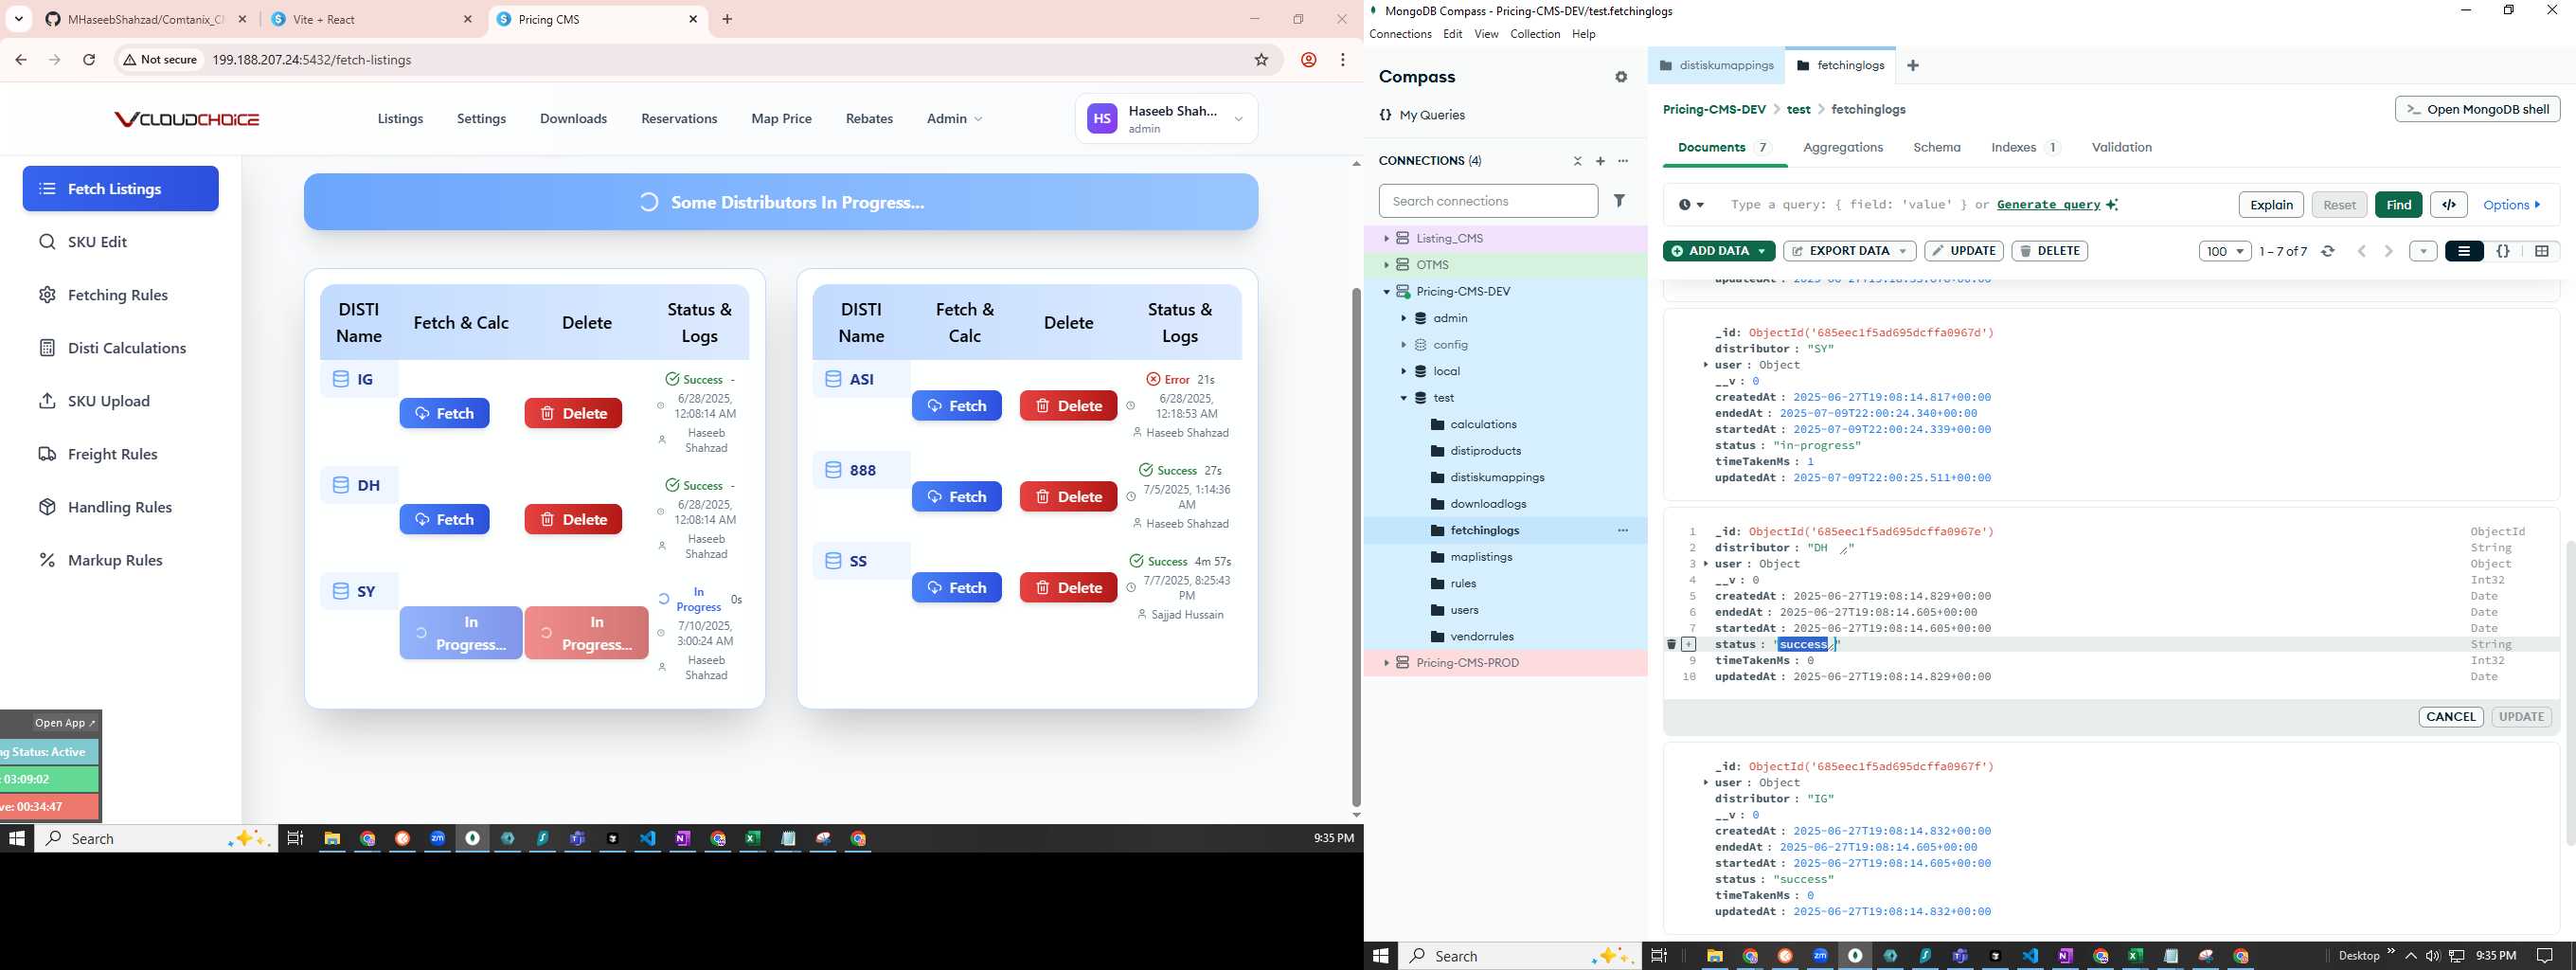Open SKU Edit in sidebar
Screen dimensions: 2576x970
click(x=97, y=242)
